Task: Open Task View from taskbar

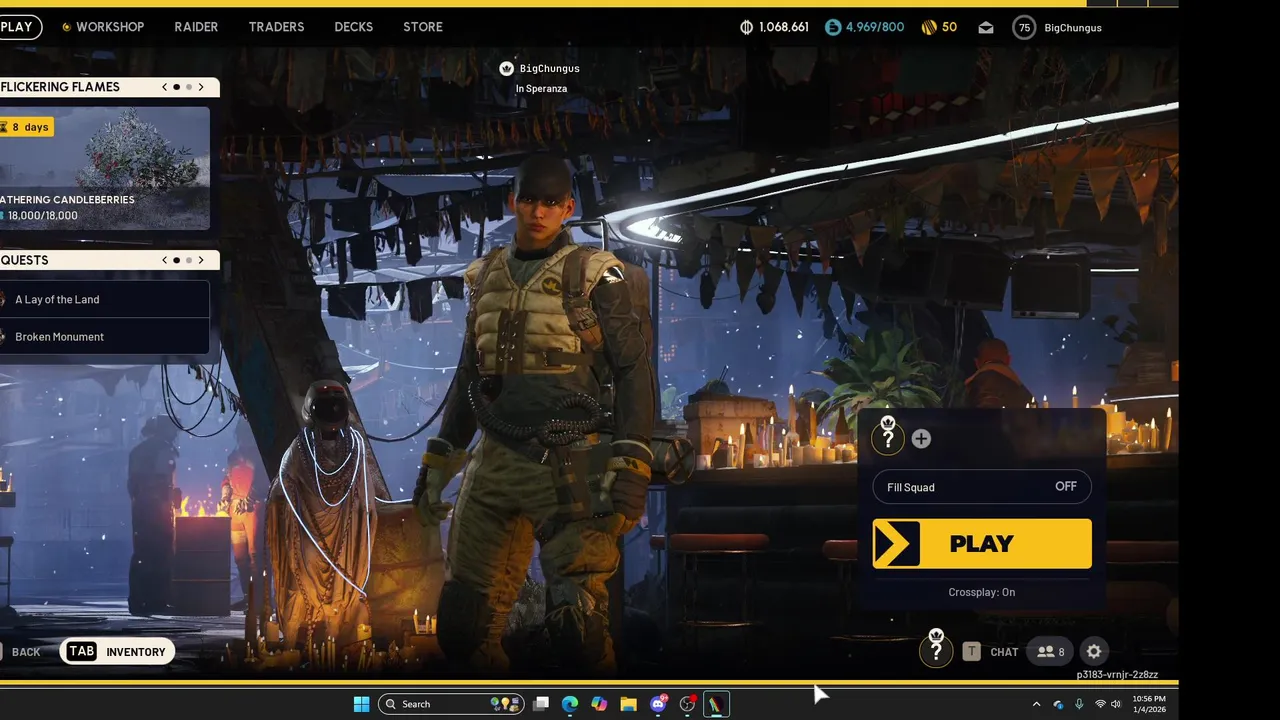Action: click(541, 704)
